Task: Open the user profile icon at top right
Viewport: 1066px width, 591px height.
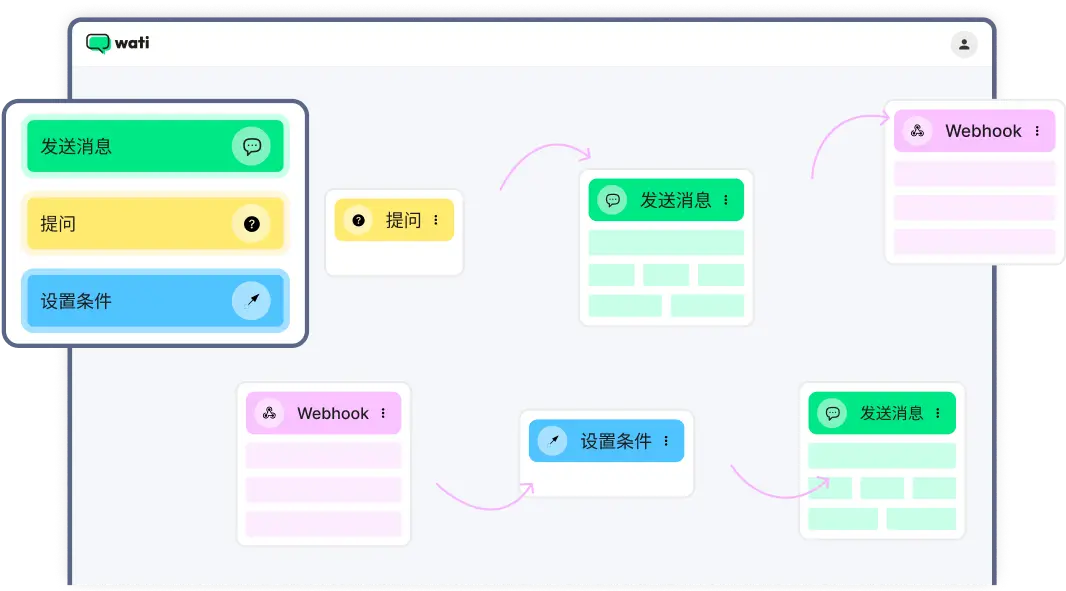Action: coord(963,44)
